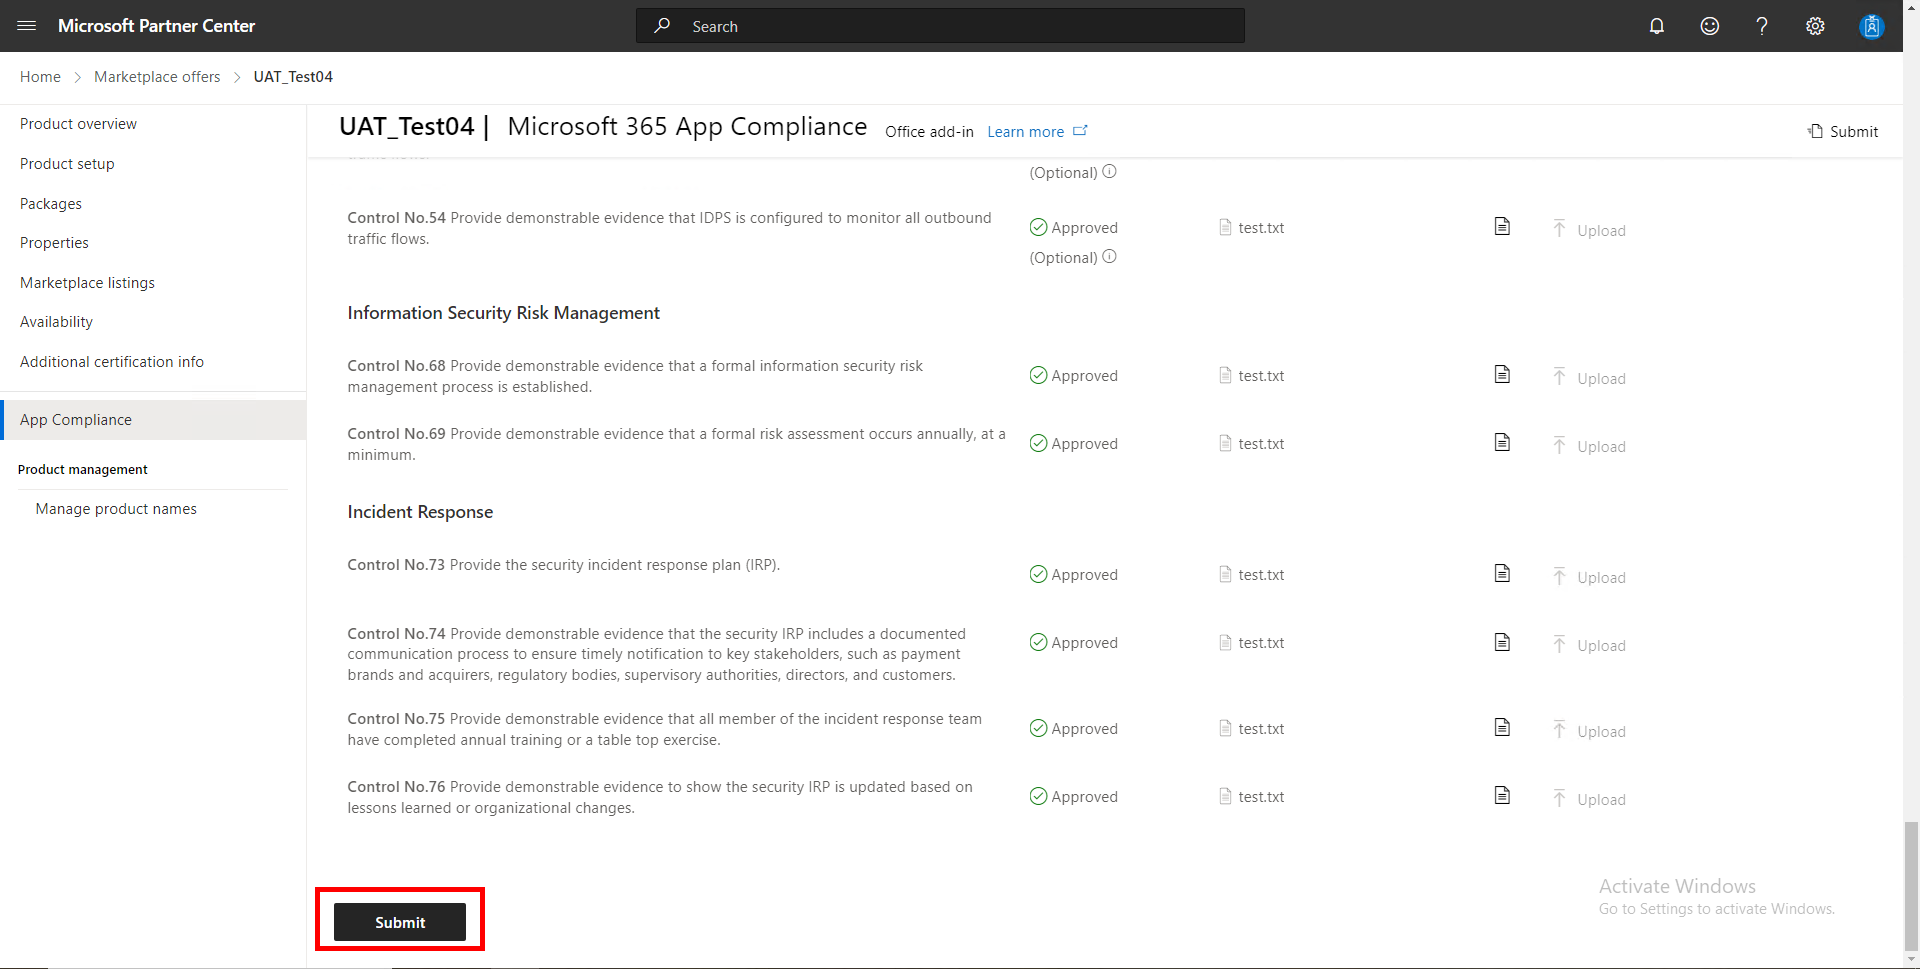Select App Compliance in sidebar
The width and height of the screenshot is (1920, 969).
[153, 420]
